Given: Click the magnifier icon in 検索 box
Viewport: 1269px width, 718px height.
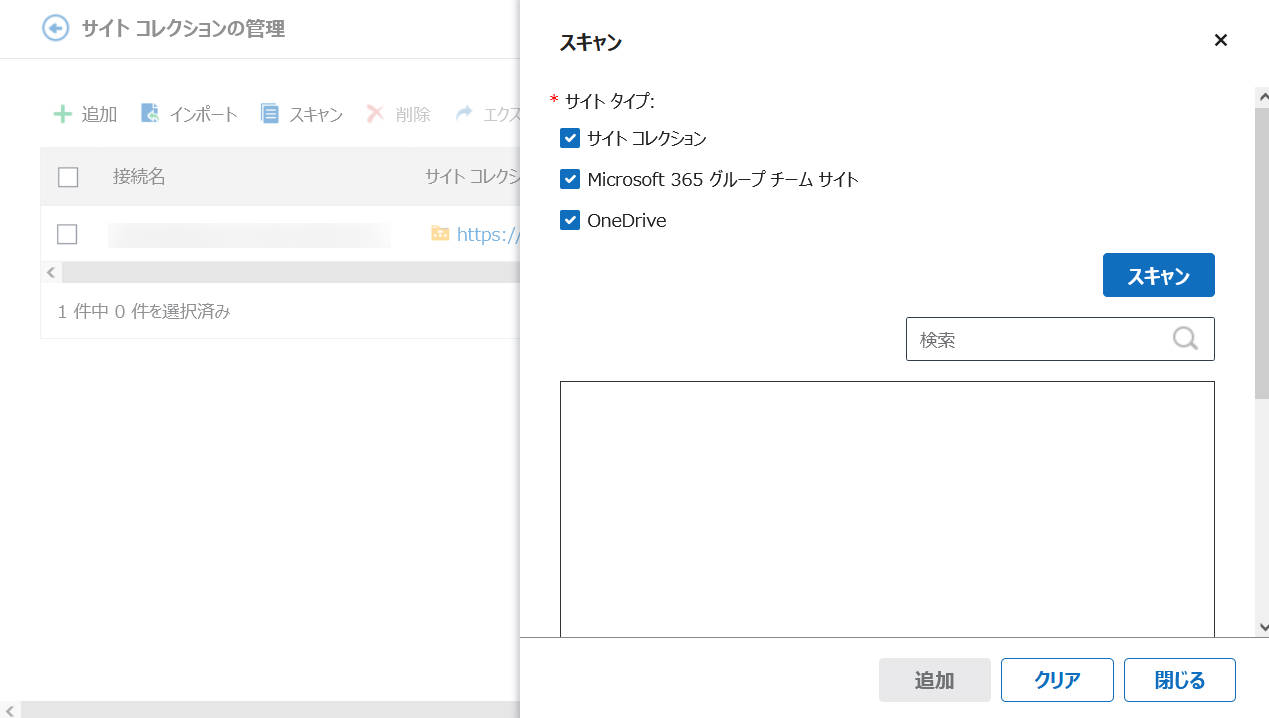Looking at the screenshot, I should 1185,339.
